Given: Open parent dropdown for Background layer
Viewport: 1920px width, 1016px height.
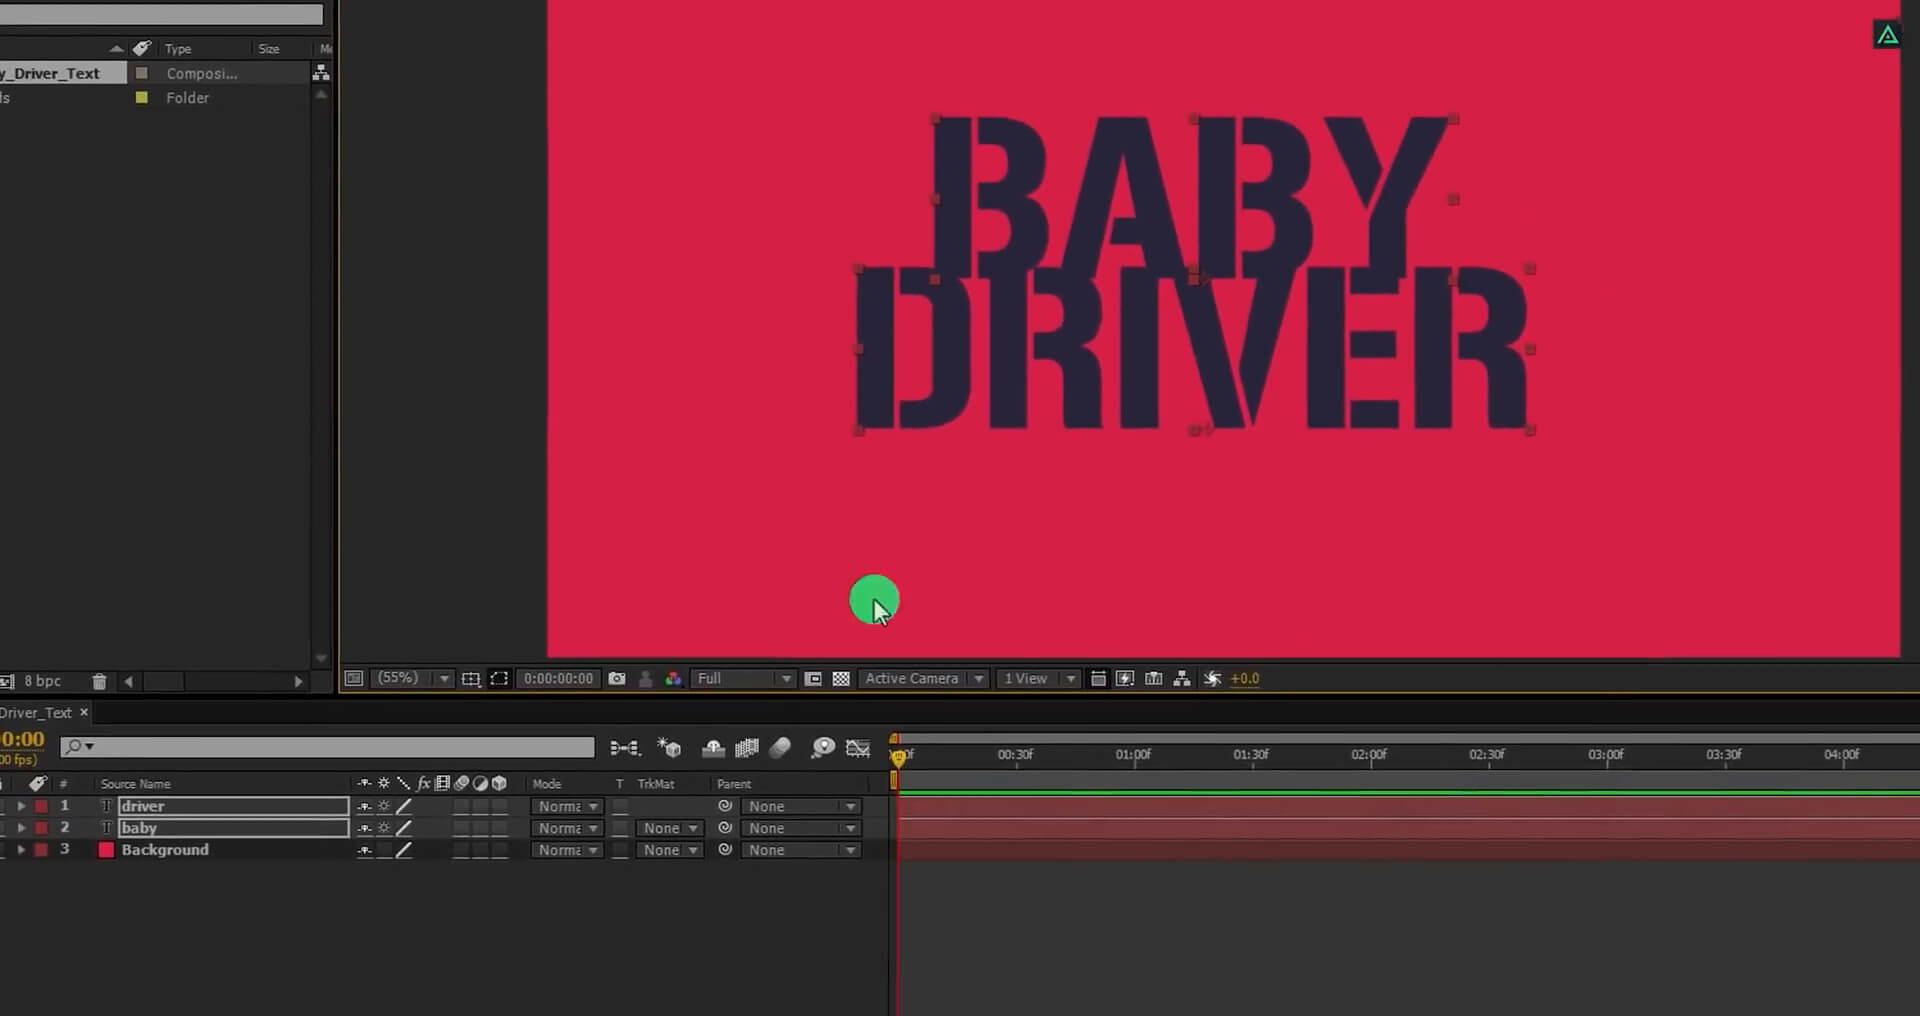Looking at the screenshot, I should click(801, 850).
